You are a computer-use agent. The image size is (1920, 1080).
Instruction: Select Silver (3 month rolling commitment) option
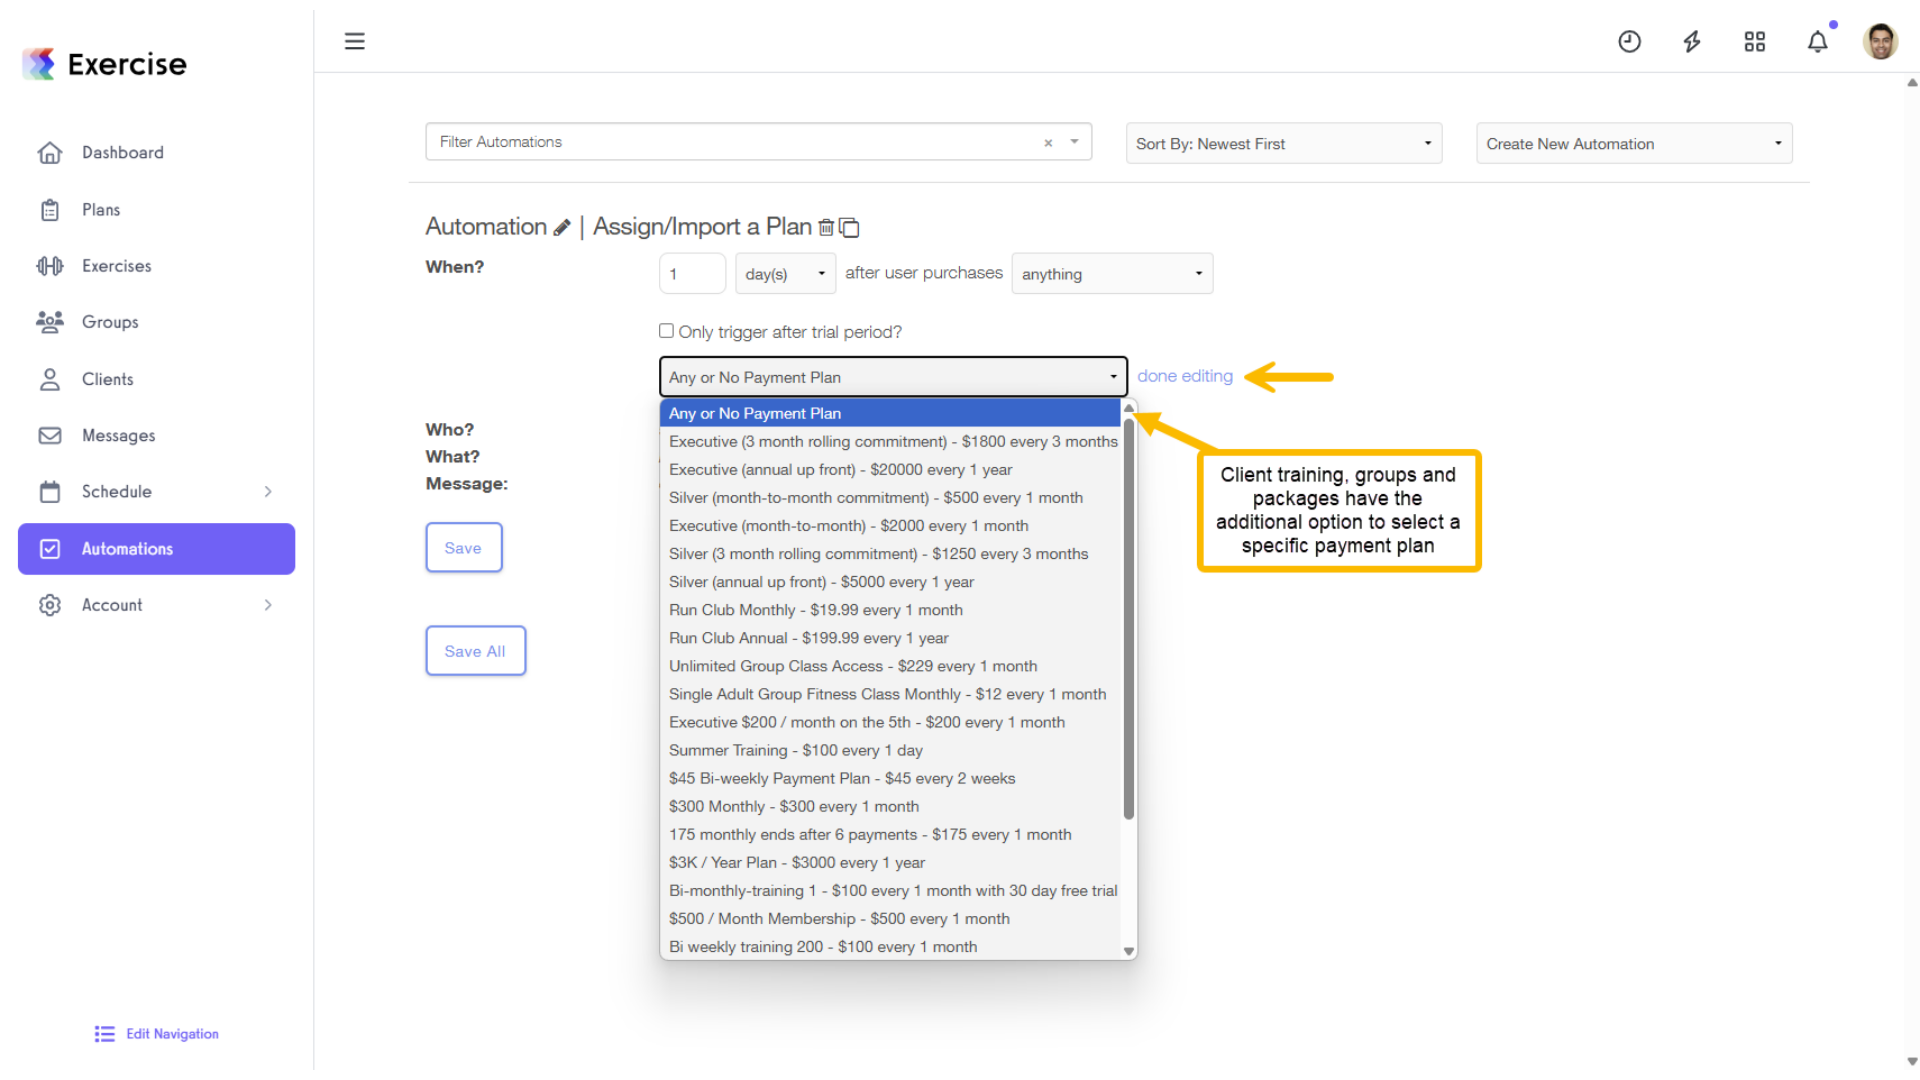[890, 553]
